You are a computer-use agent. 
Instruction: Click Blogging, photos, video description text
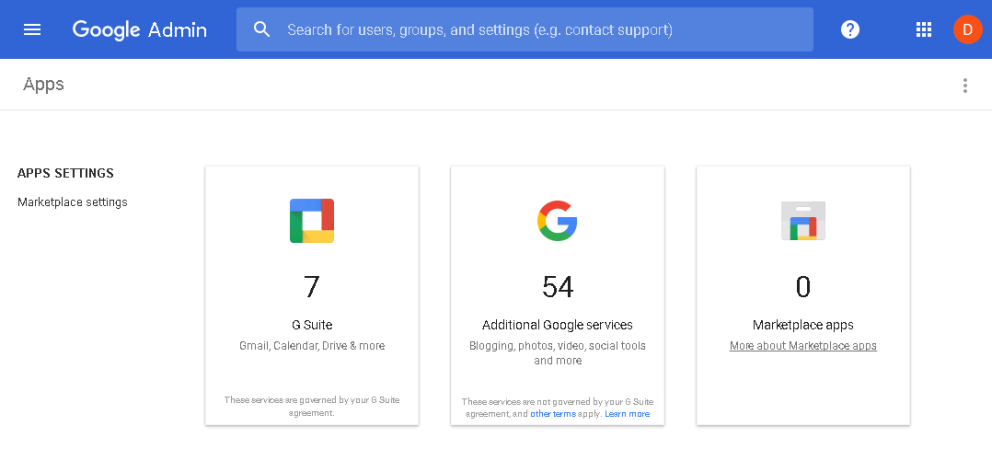[x=557, y=353]
